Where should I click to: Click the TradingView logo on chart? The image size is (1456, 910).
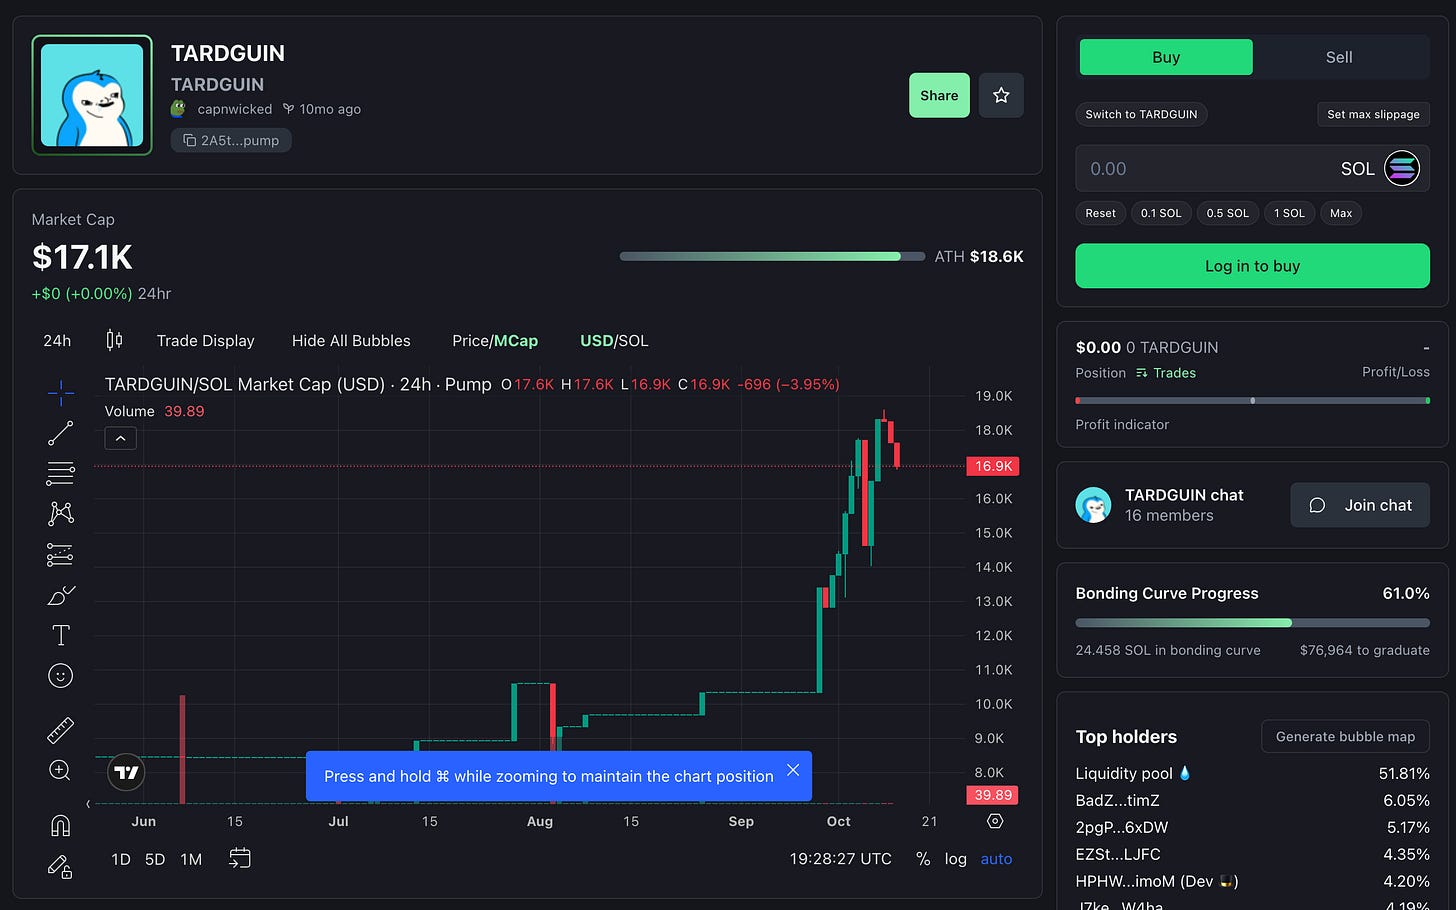pos(126,772)
